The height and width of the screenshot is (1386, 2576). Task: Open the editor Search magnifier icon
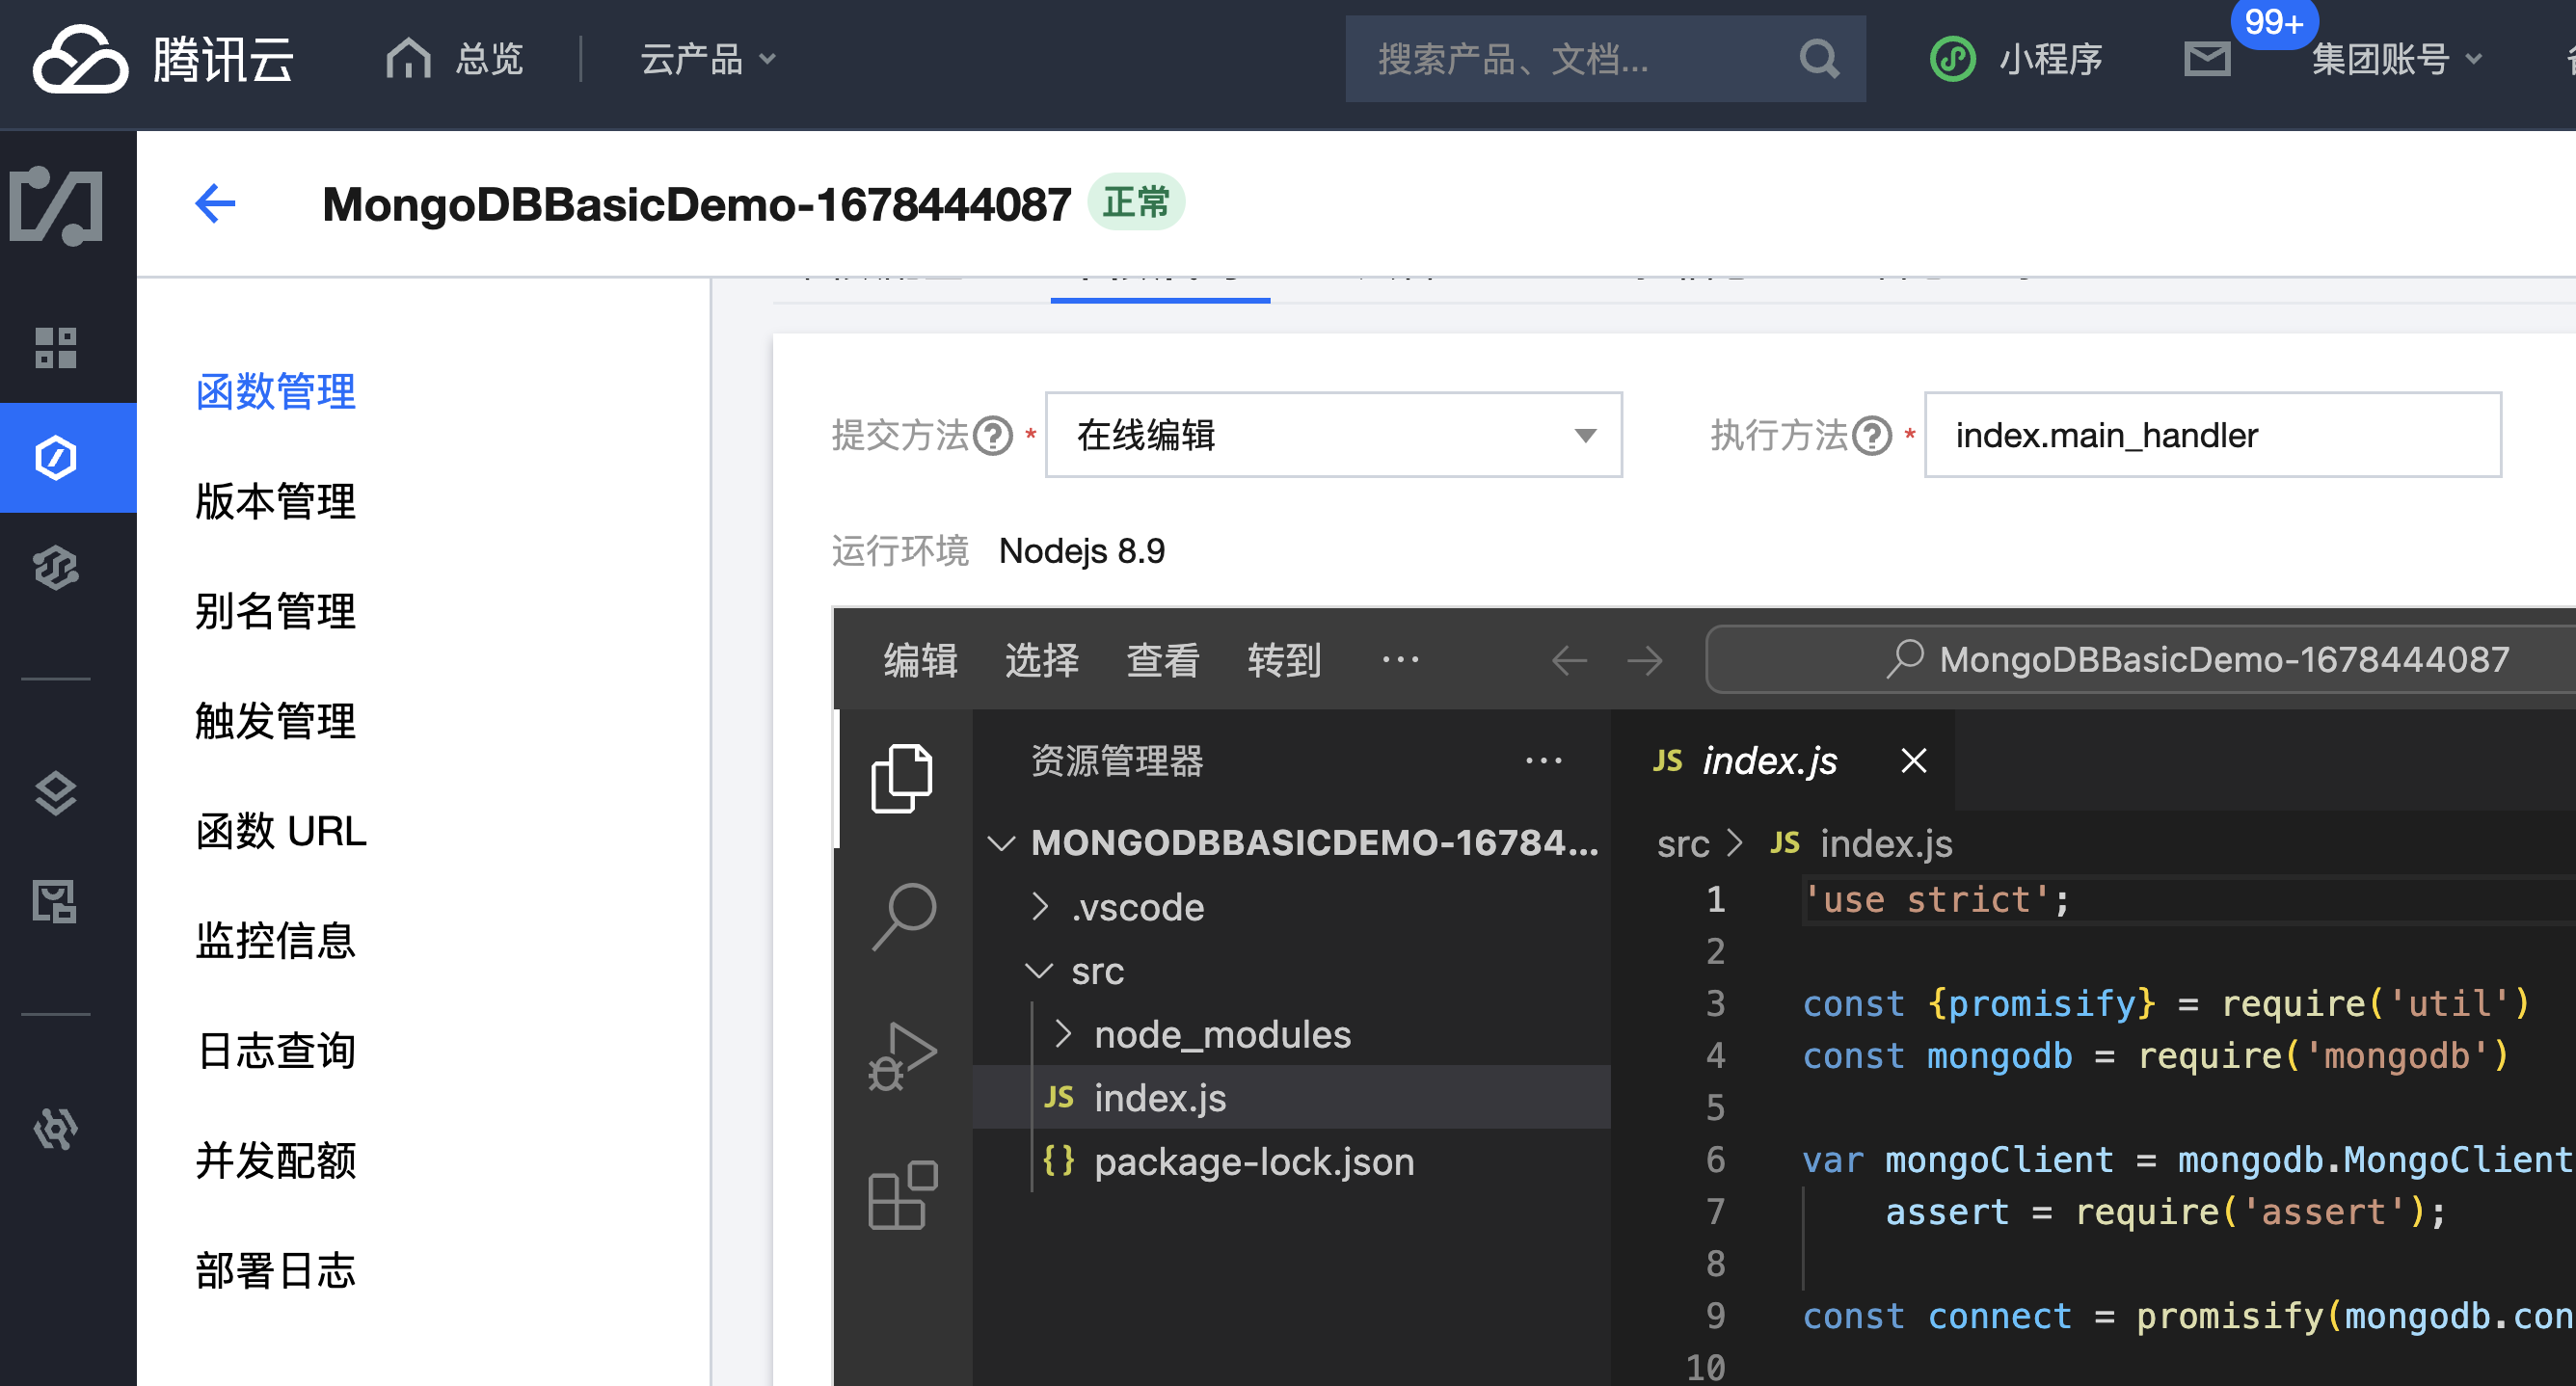point(903,914)
